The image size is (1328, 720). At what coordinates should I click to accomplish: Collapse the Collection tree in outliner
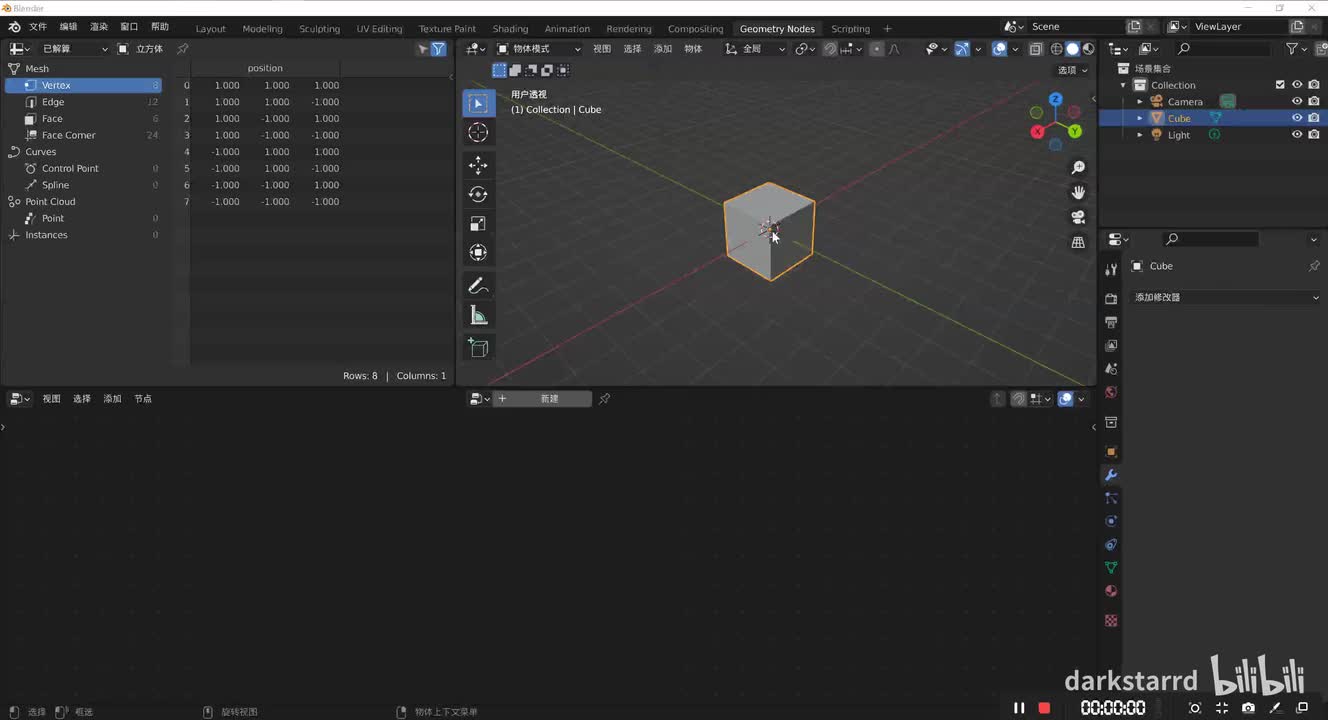click(1124, 85)
